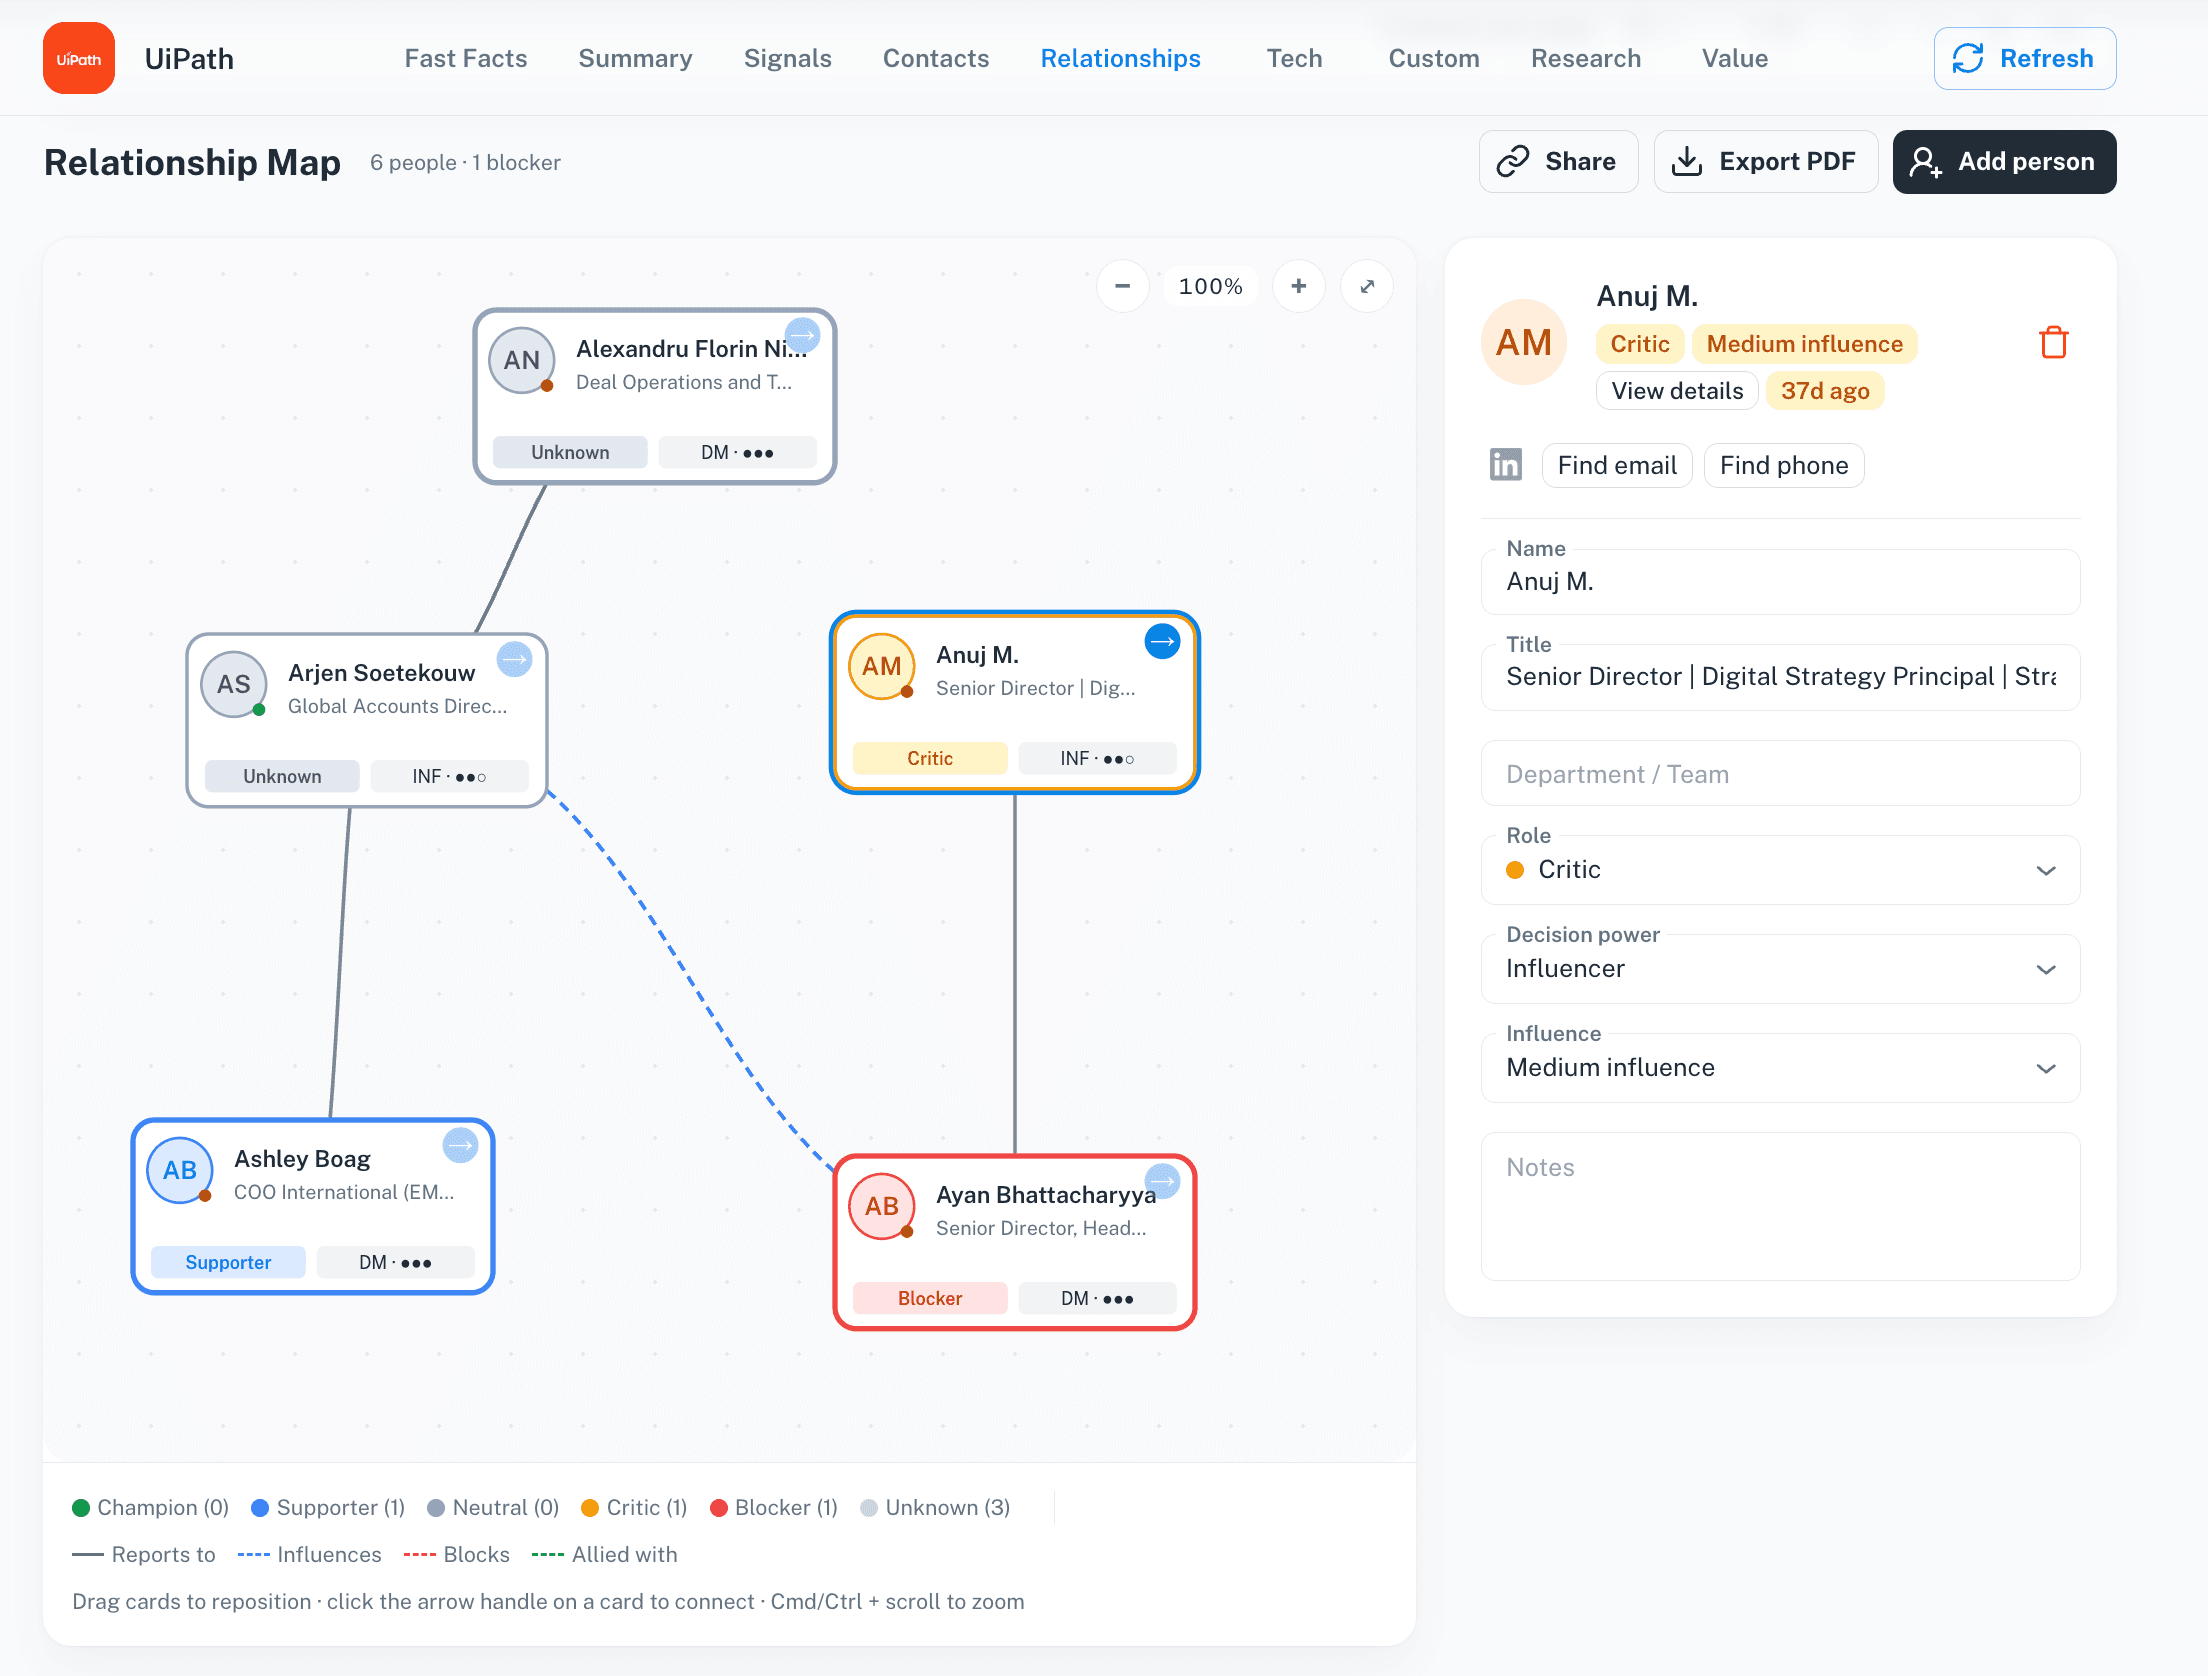The width and height of the screenshot is (2208, 1676).
Task: Switch to the Summary tab
Action: 635,58
